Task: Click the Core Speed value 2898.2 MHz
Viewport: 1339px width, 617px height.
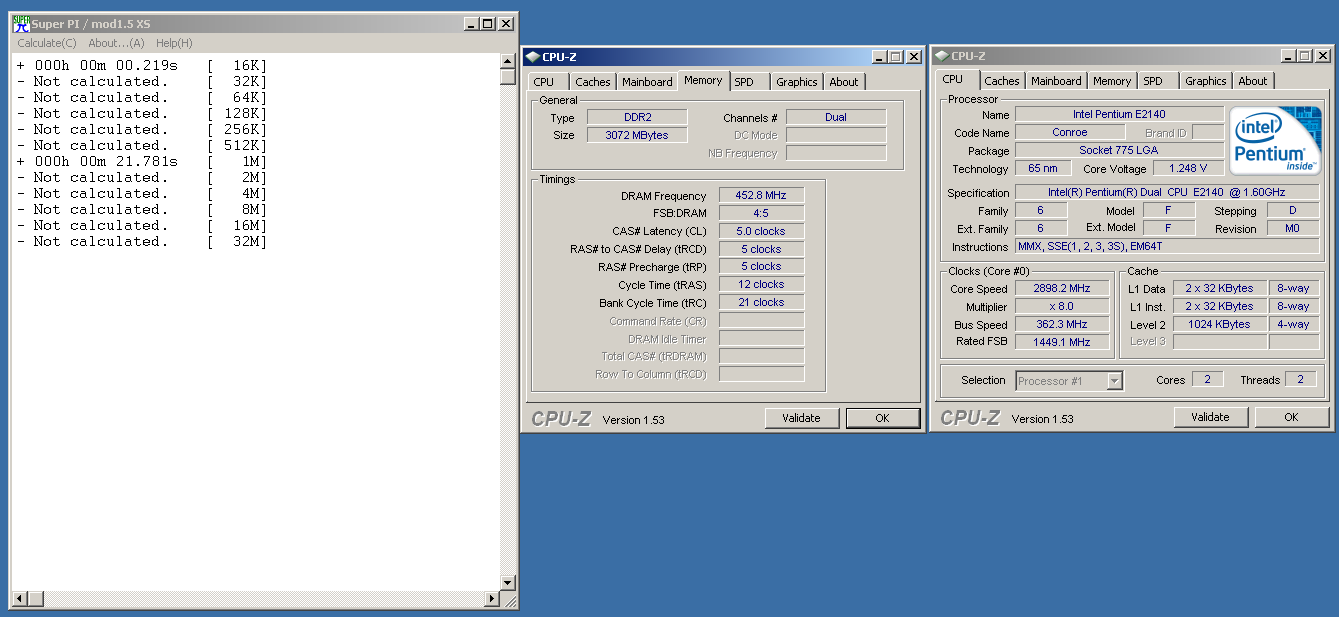Action: coord(1061,288)
